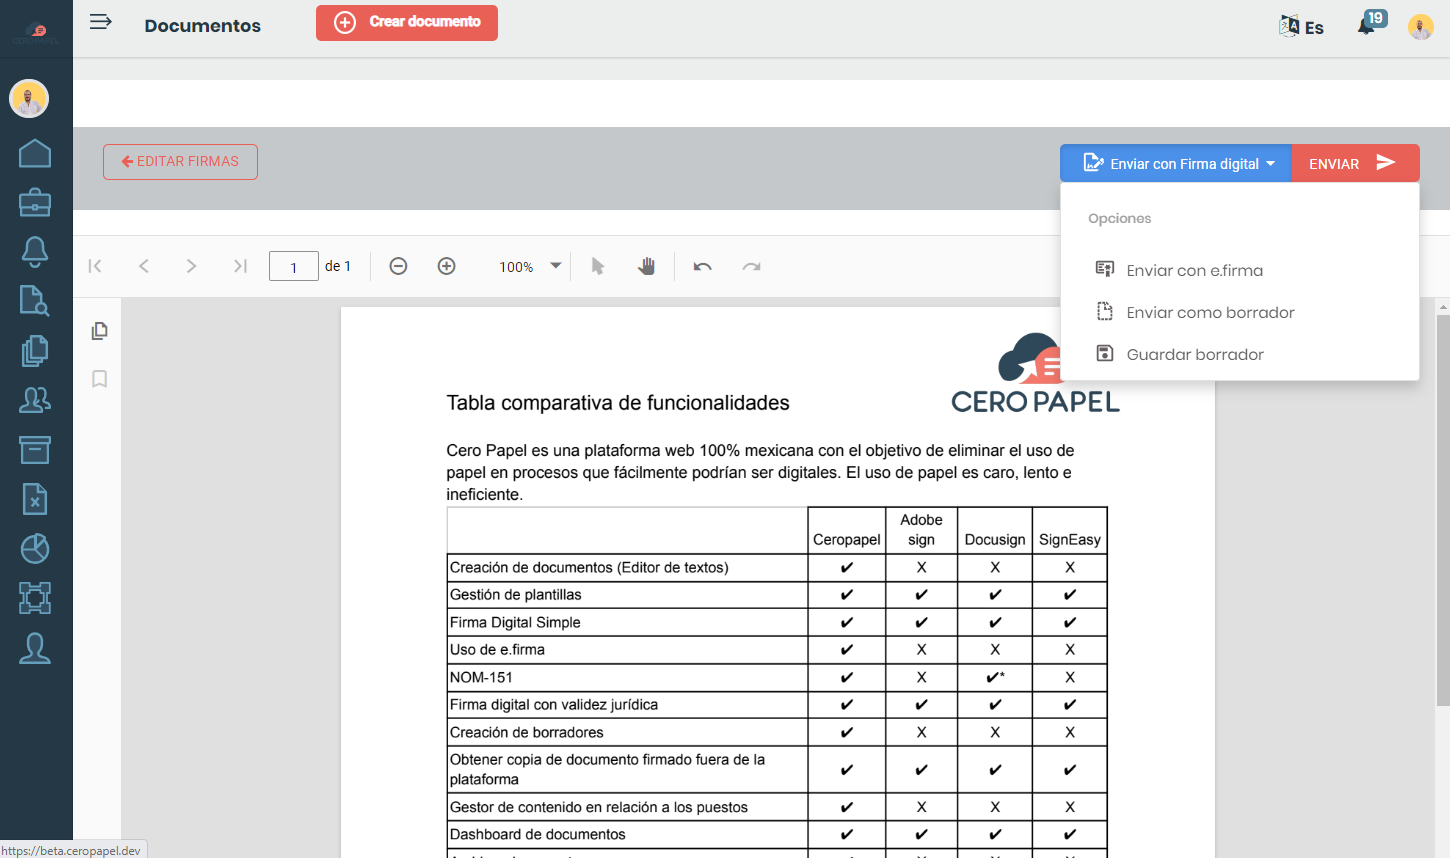Image resolution: width=1450 pixels, height=858 pixels.
Task: Open document search from the sidebar
Action: 34,301
